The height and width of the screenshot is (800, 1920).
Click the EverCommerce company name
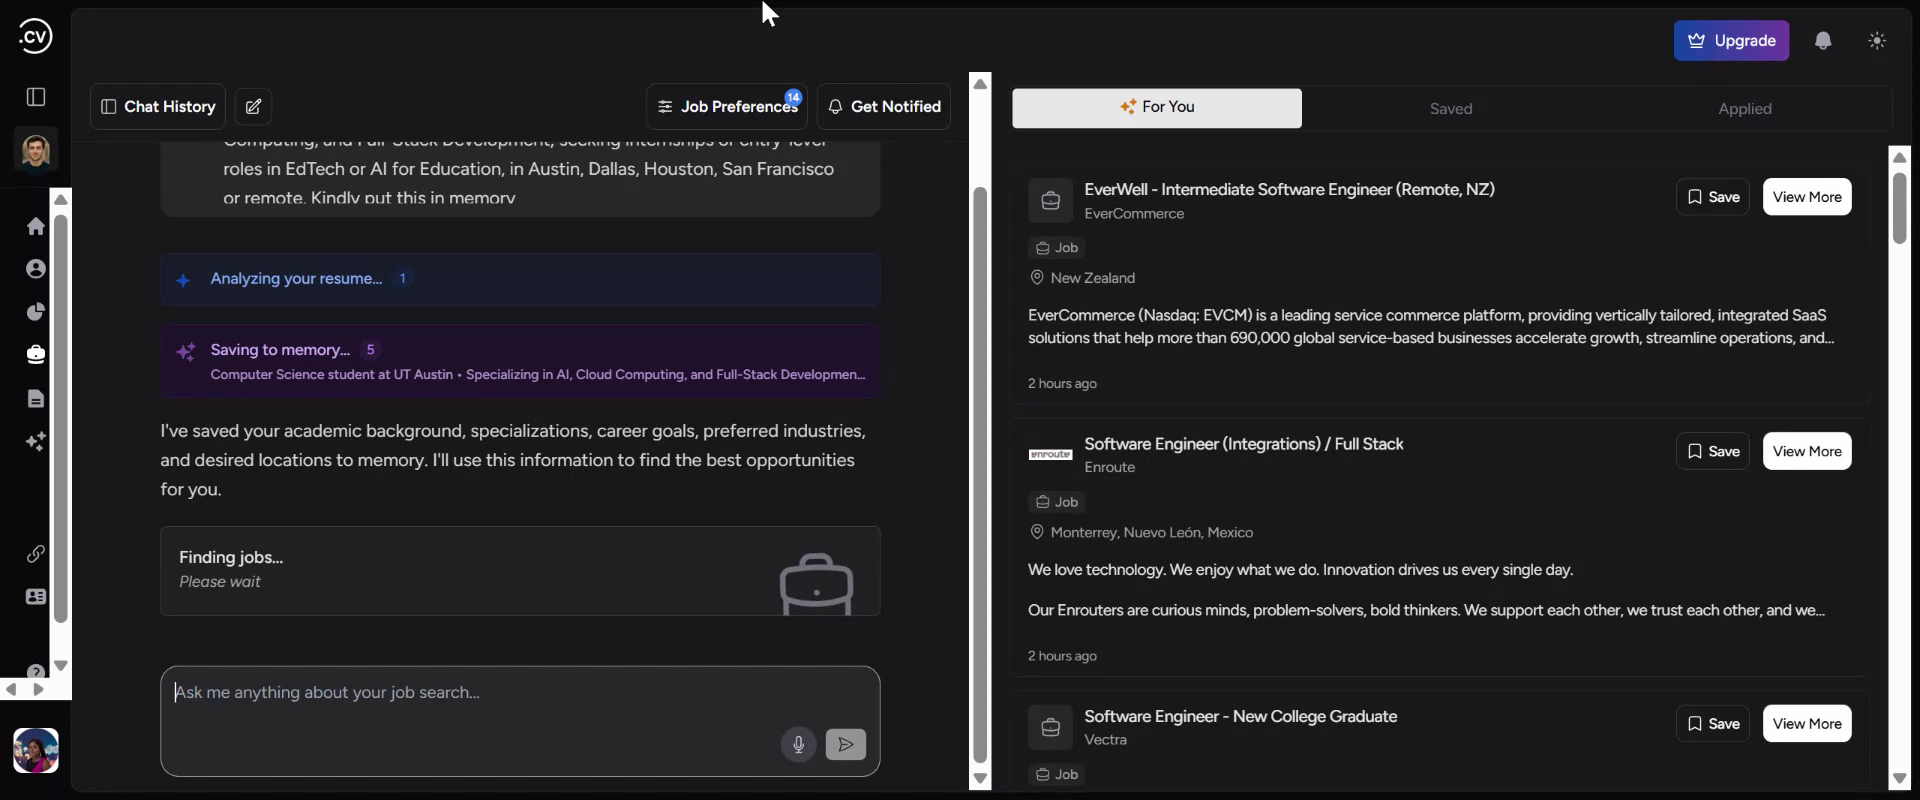tap(1134, 214)
